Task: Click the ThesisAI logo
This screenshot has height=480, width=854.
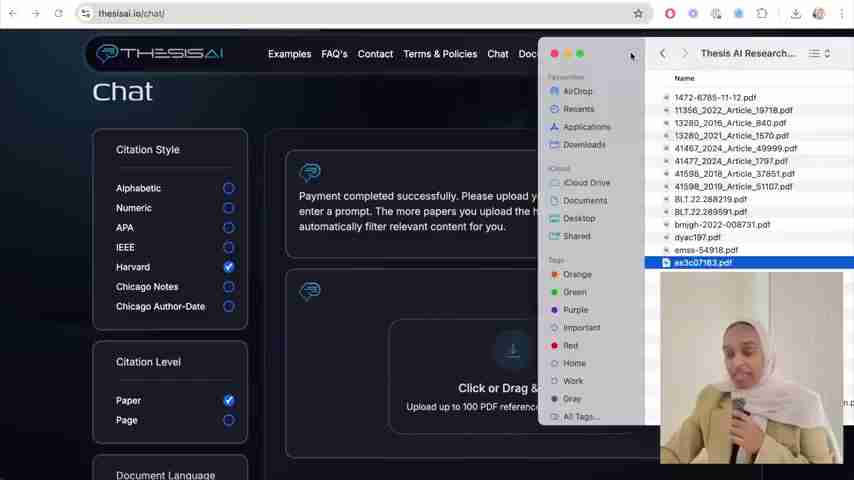Action: [159, 53]
